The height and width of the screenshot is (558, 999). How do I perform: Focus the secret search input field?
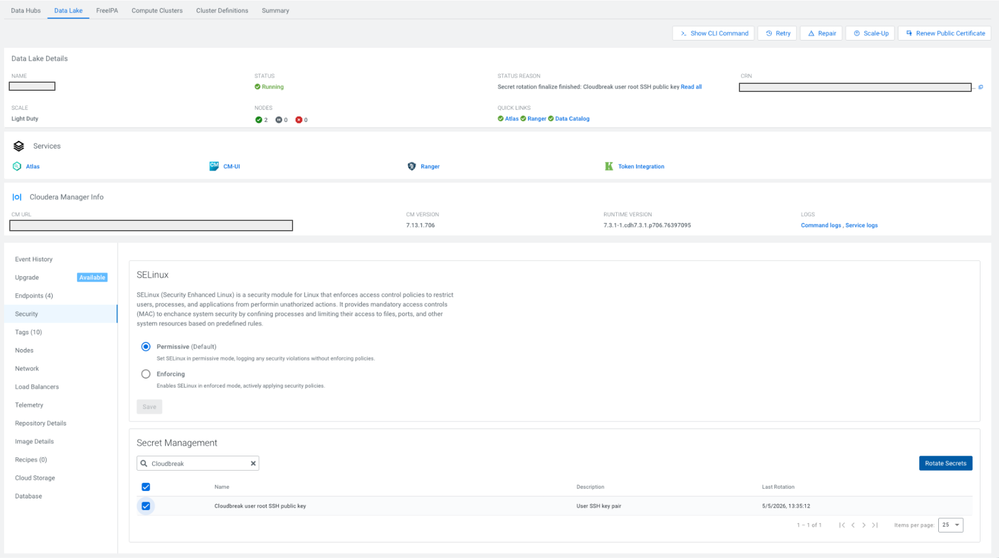click(x=198, y=464)
